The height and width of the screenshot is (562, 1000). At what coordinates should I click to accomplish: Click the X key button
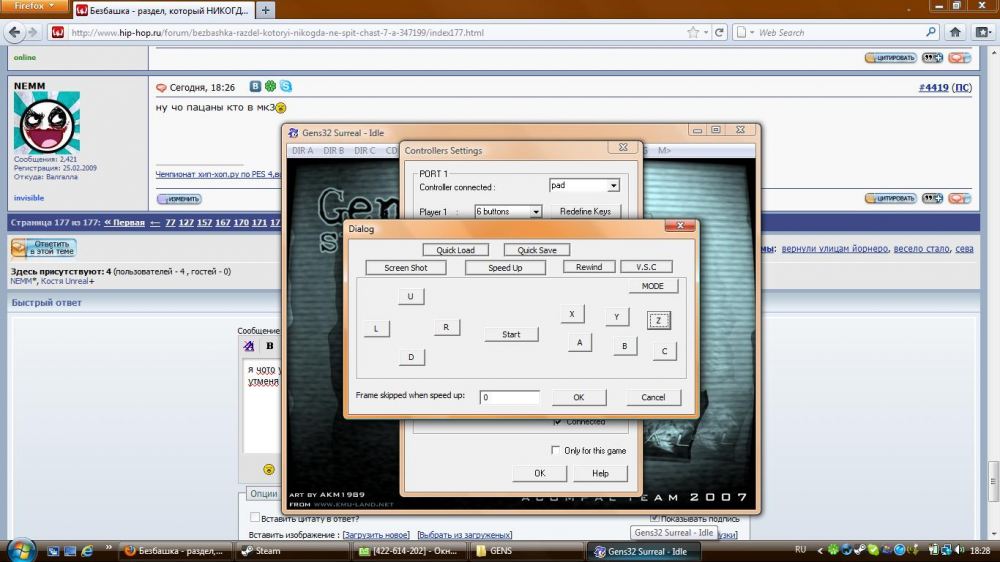(x=572, y=314)
